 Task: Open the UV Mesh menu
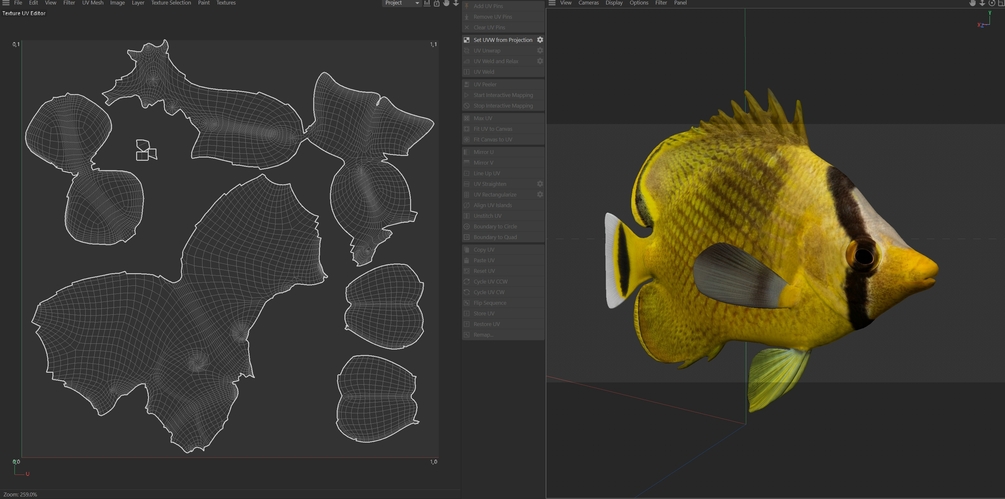coord(92,3)
